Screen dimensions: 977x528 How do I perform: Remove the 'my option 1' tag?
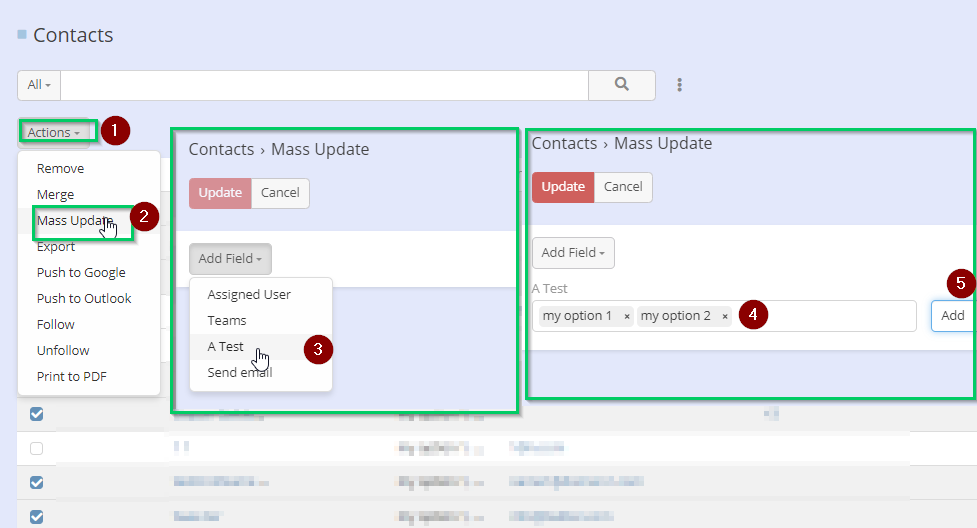coord(627,316)
